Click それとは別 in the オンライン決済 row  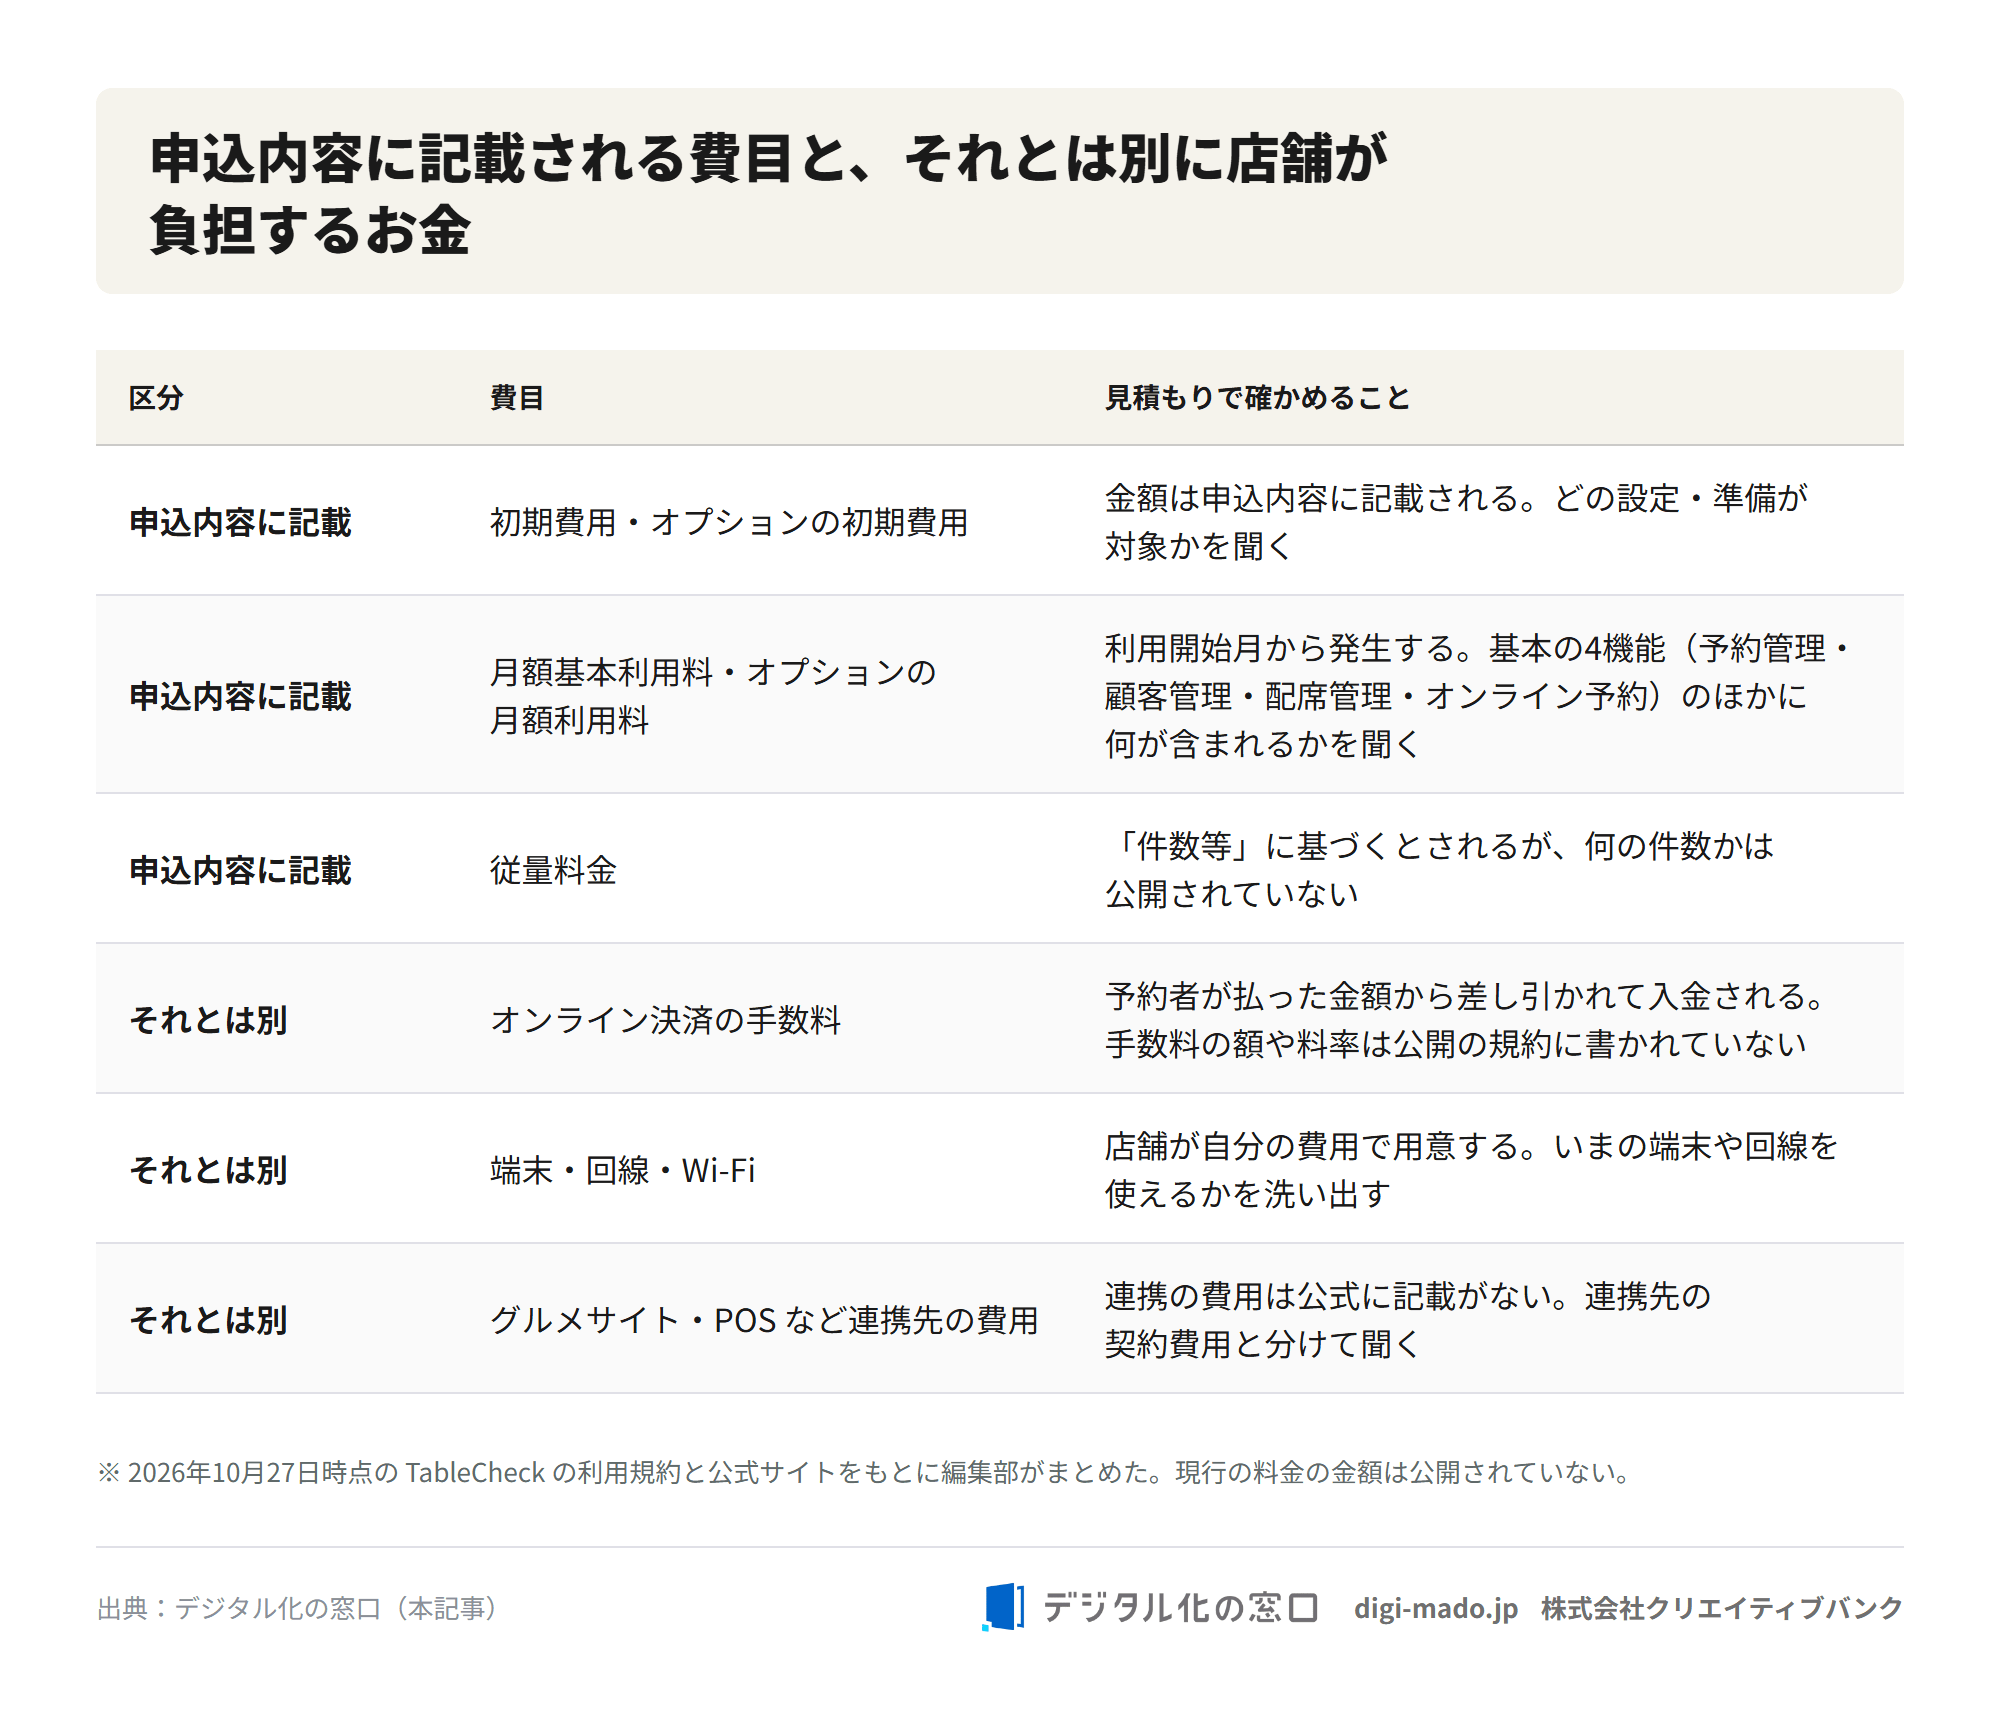coord(209,1020)
